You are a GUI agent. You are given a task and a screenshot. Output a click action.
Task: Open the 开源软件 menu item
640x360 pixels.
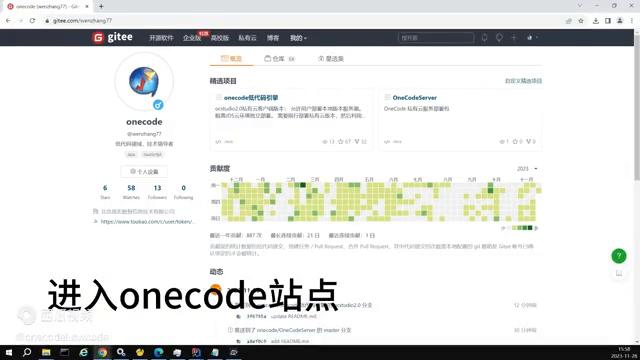click(x=161, y=38)
